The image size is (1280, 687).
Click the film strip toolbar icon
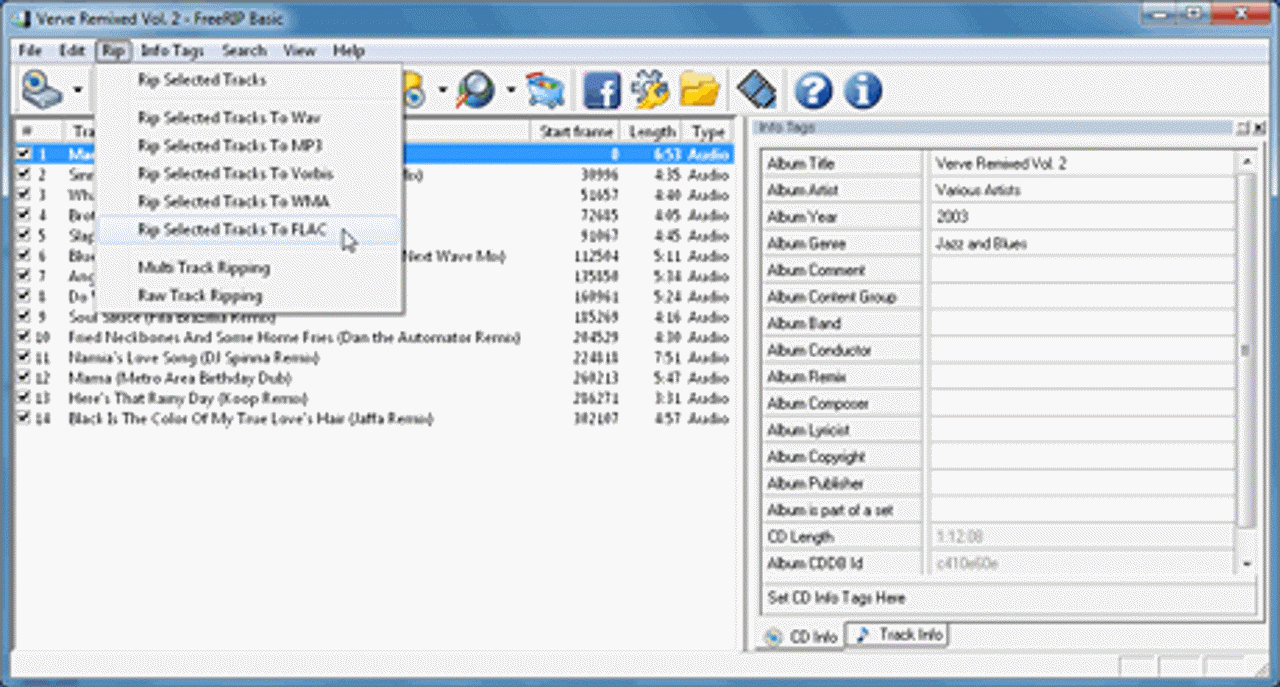[x=757, y=91]
